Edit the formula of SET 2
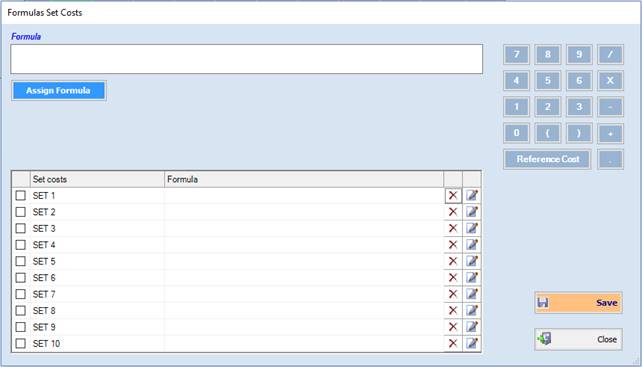The image size is (642, 367). (472, 212)
